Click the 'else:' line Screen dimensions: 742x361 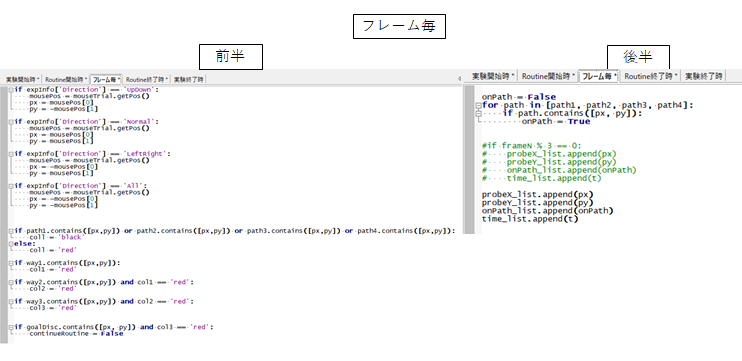click(24, 244)
